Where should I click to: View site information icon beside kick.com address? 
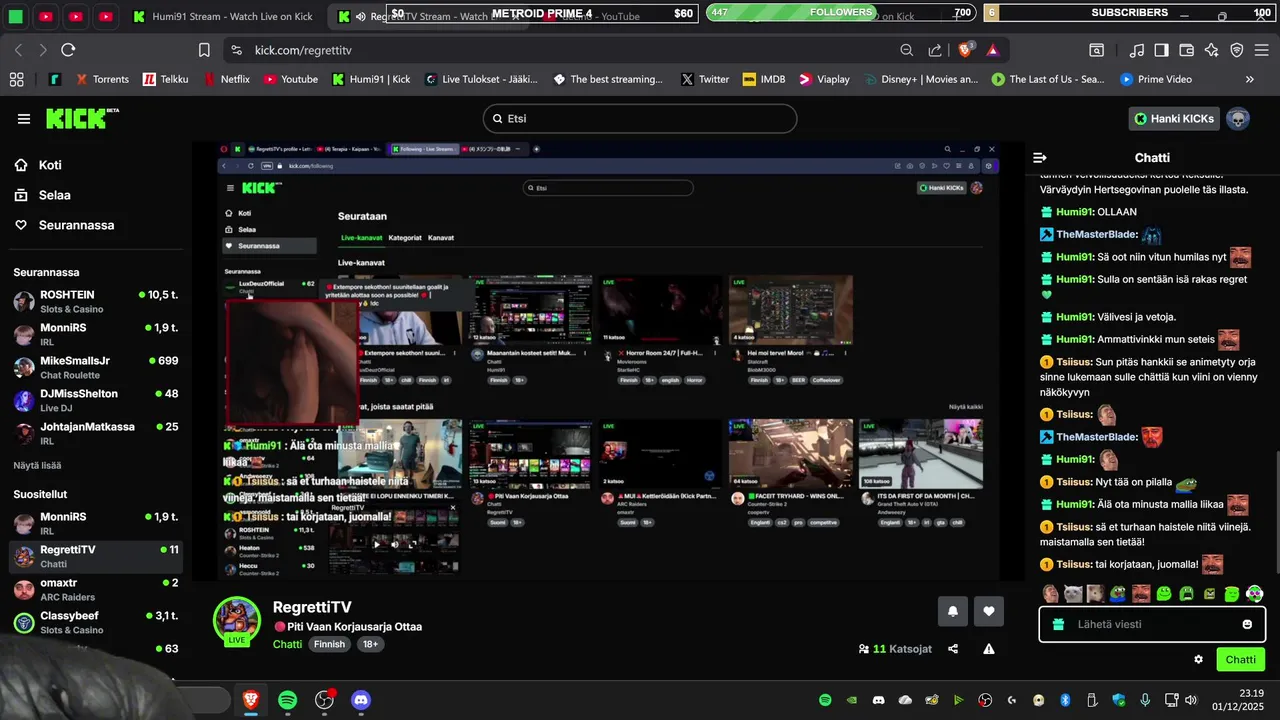pos(236,50)
